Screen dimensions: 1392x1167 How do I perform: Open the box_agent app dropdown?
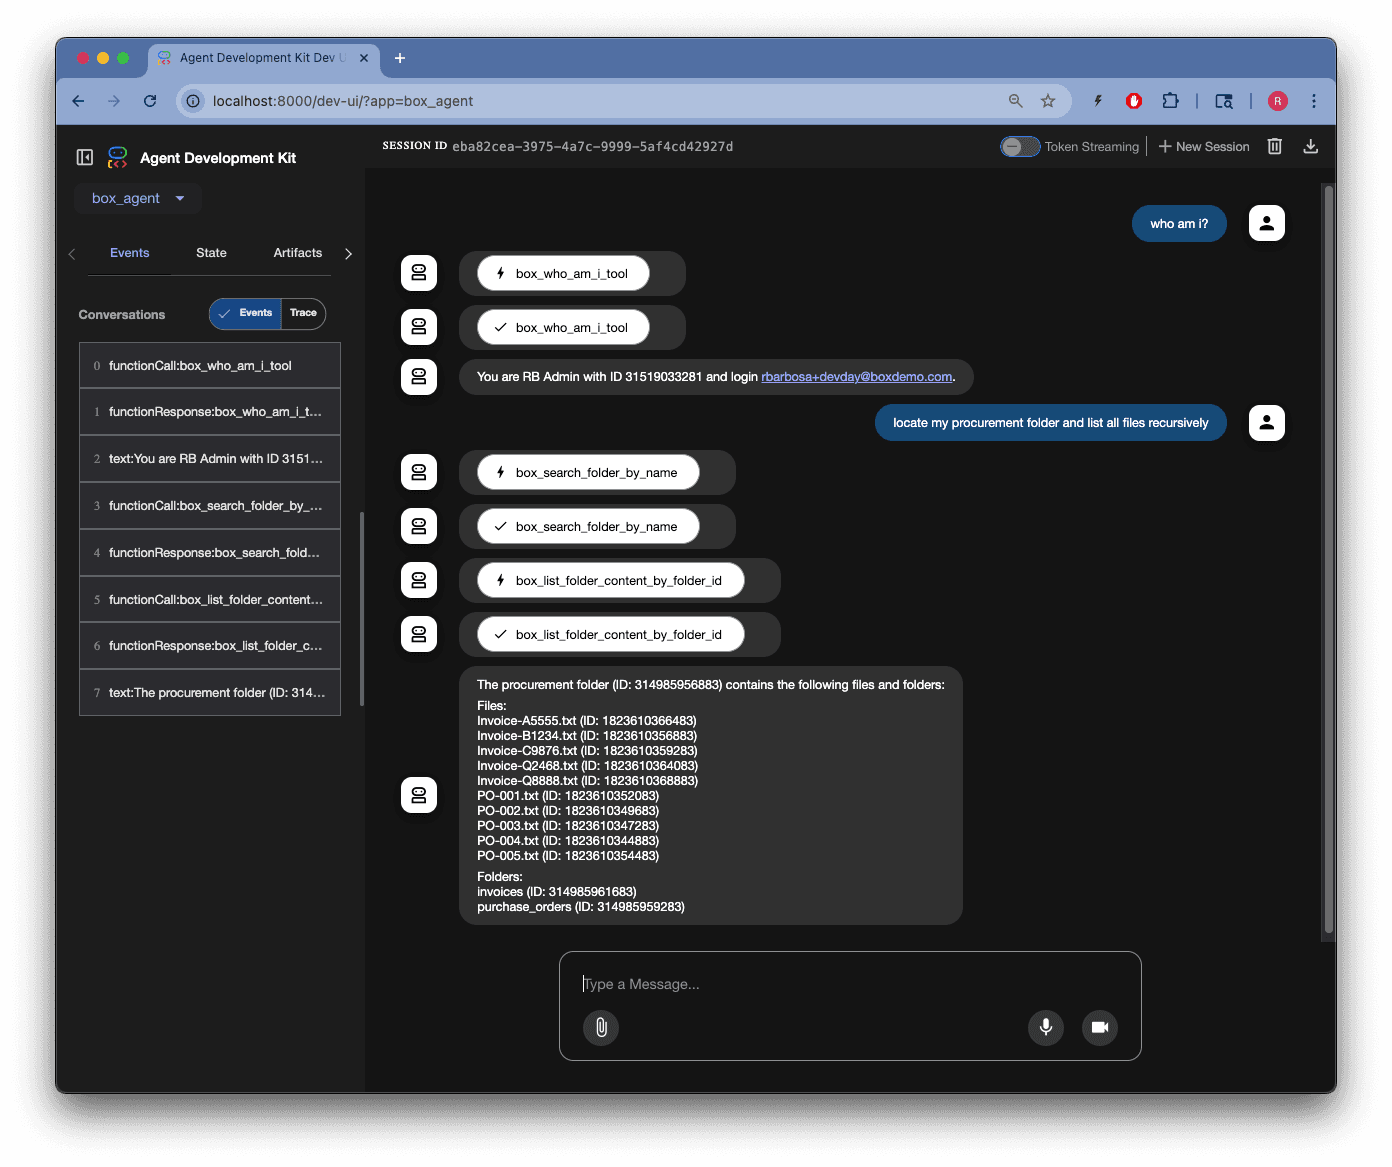[138, 198]
